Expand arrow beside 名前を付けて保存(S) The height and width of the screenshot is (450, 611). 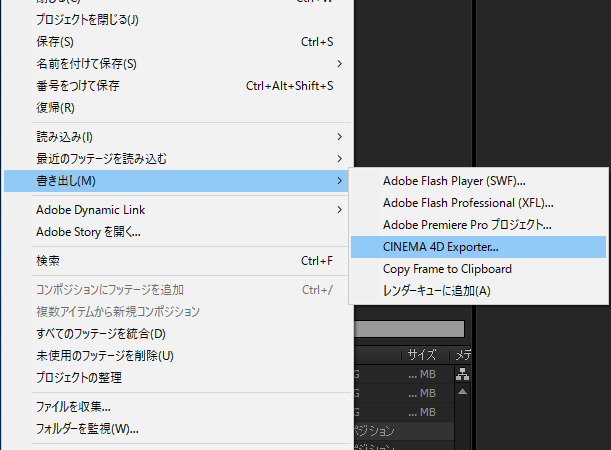pos(339,64)
